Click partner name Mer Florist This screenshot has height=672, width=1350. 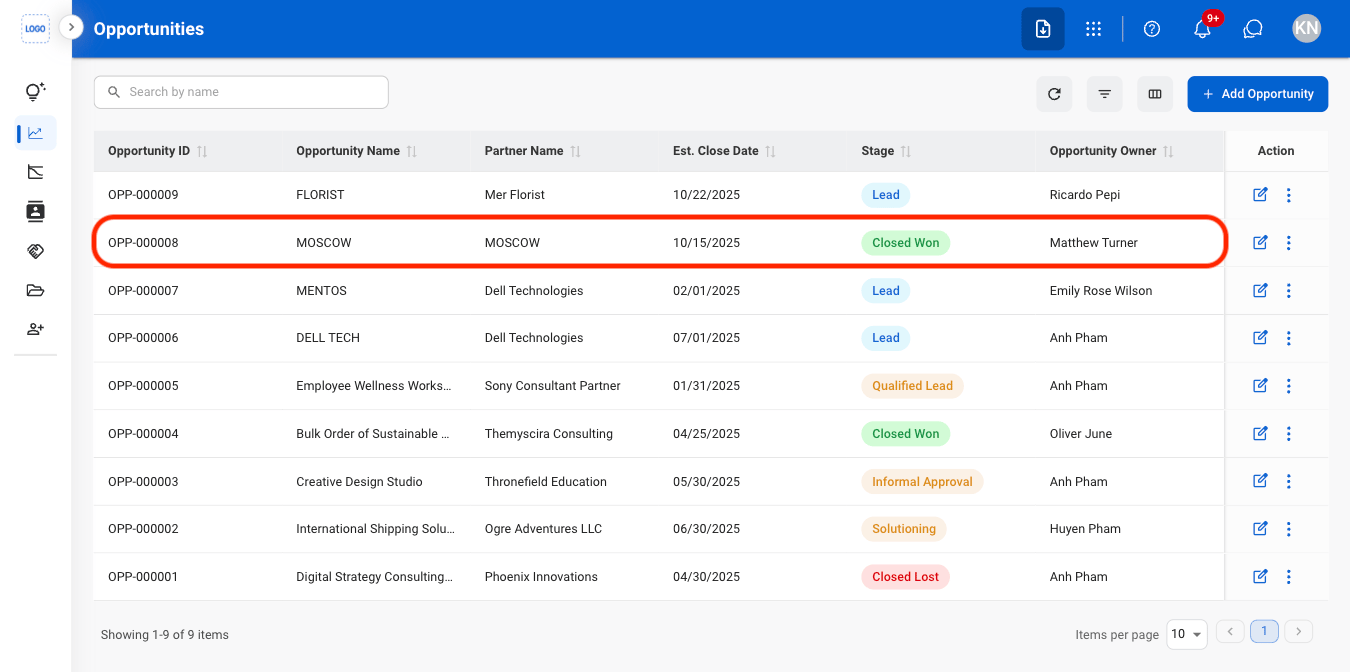point(515,195)
